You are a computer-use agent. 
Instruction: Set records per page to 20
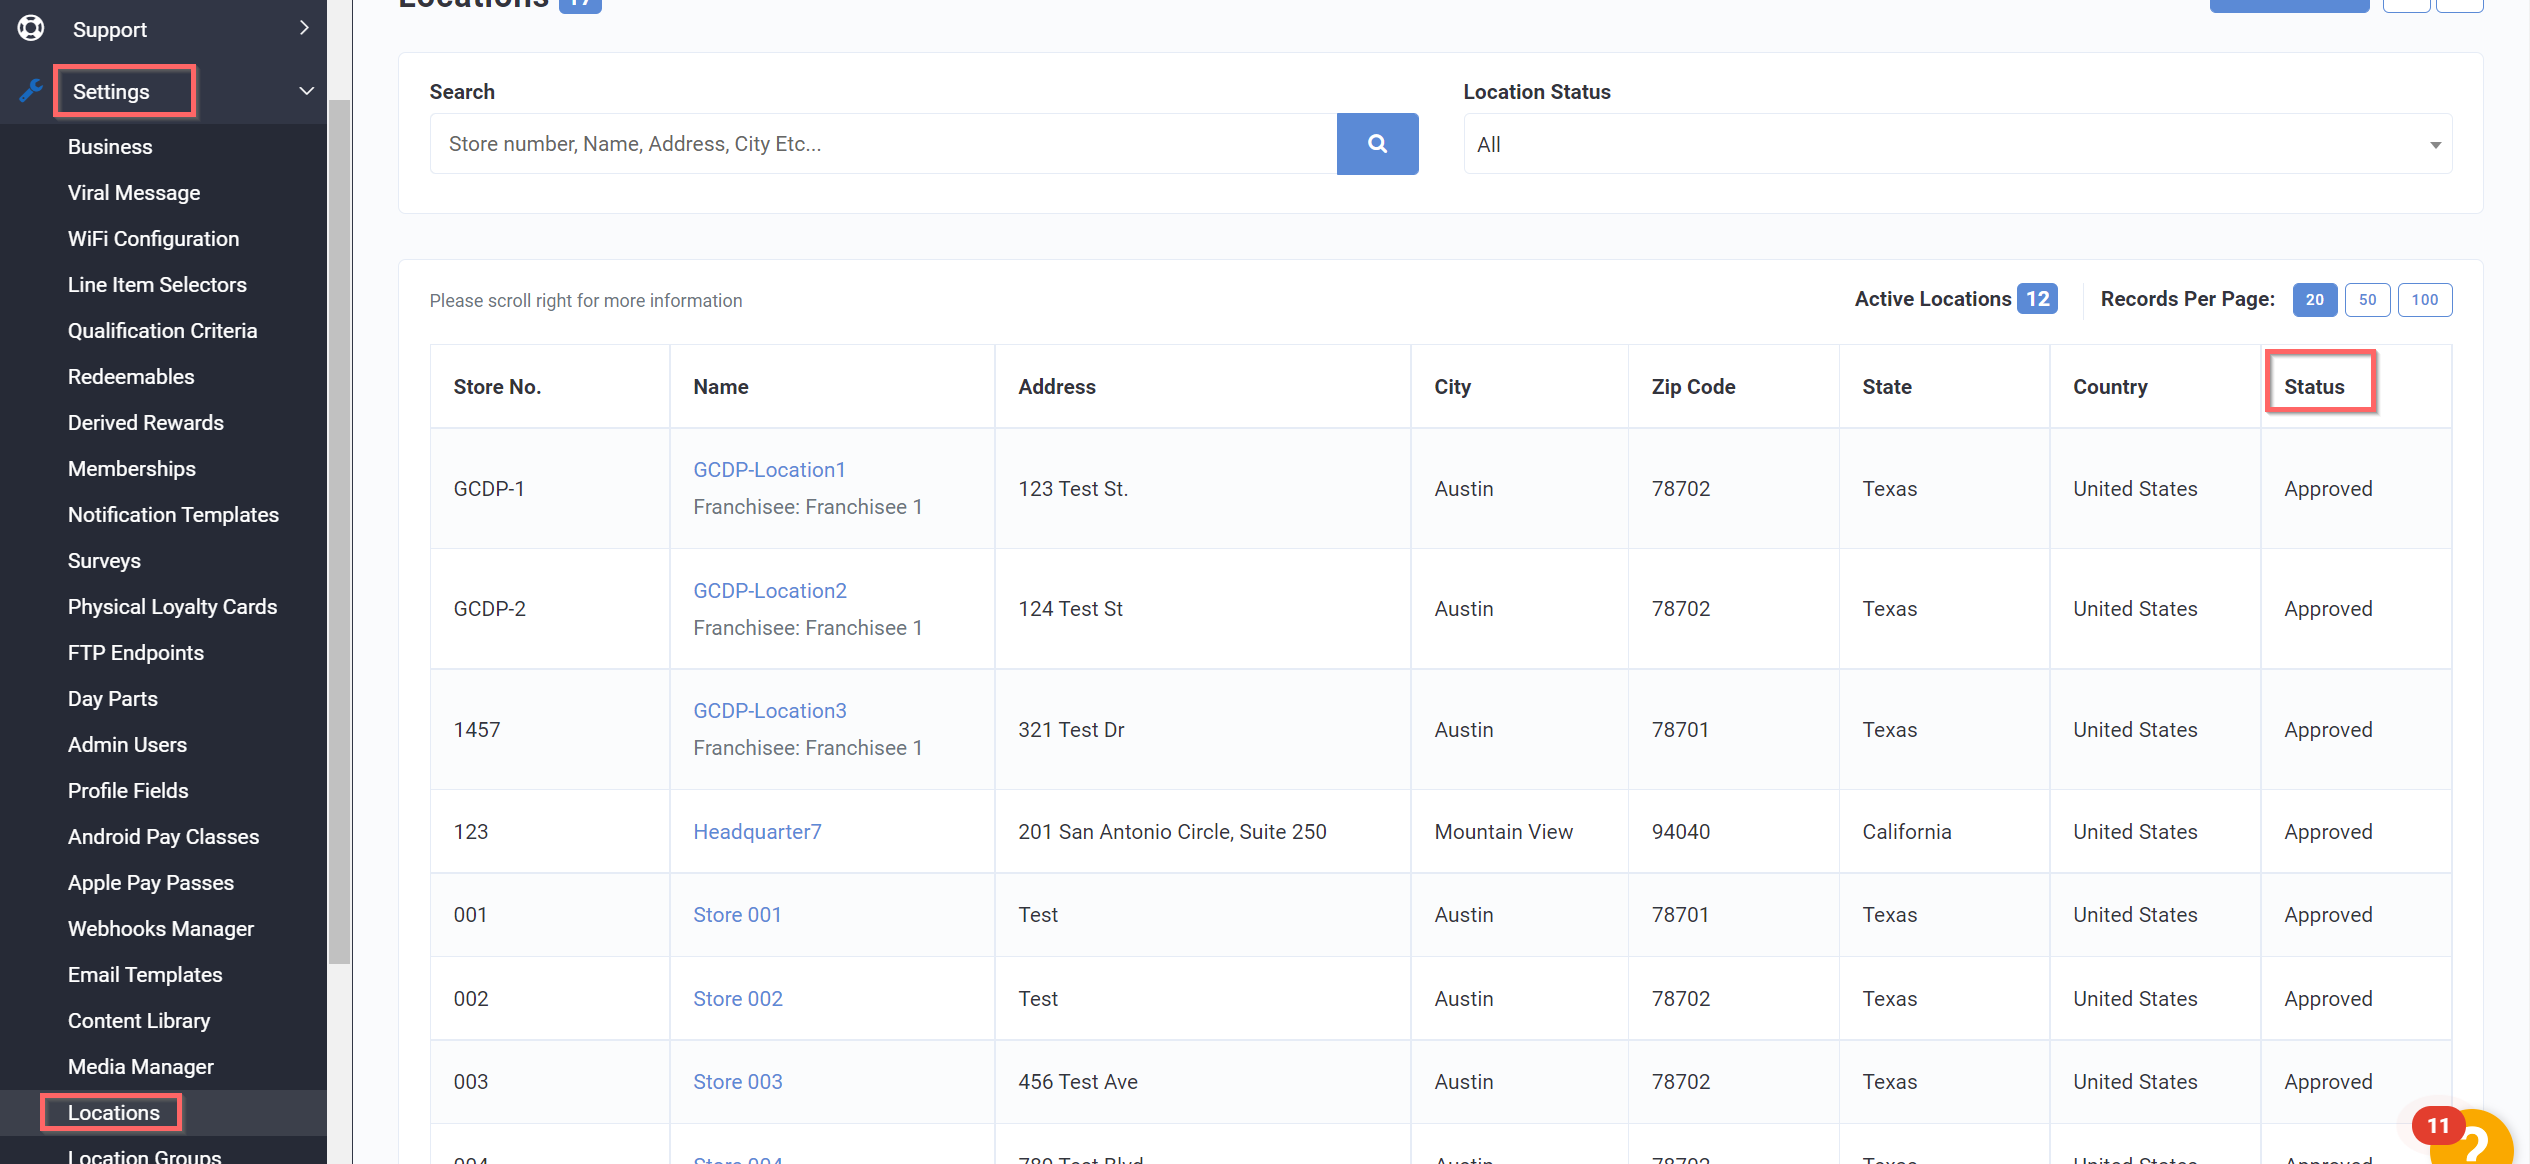2314,300
